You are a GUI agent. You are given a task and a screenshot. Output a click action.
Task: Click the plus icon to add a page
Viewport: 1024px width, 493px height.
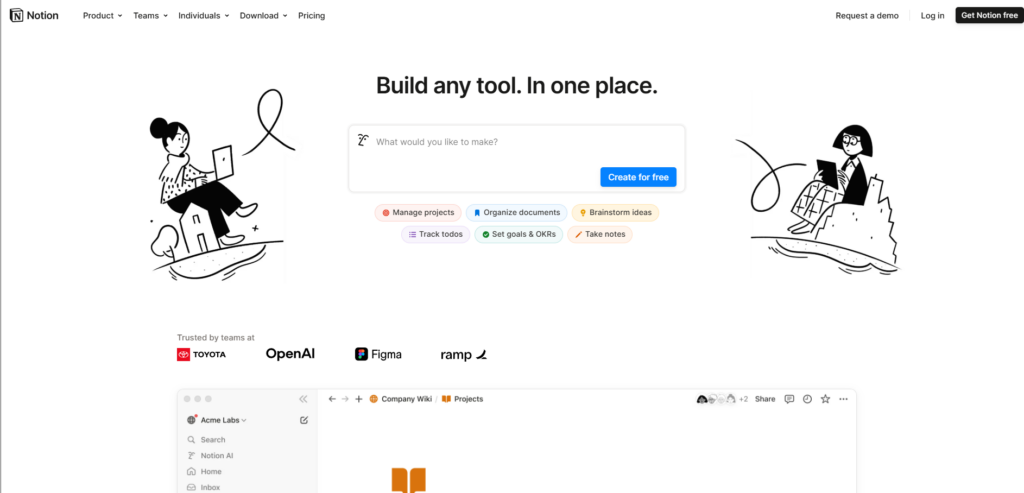click(359, 399)
